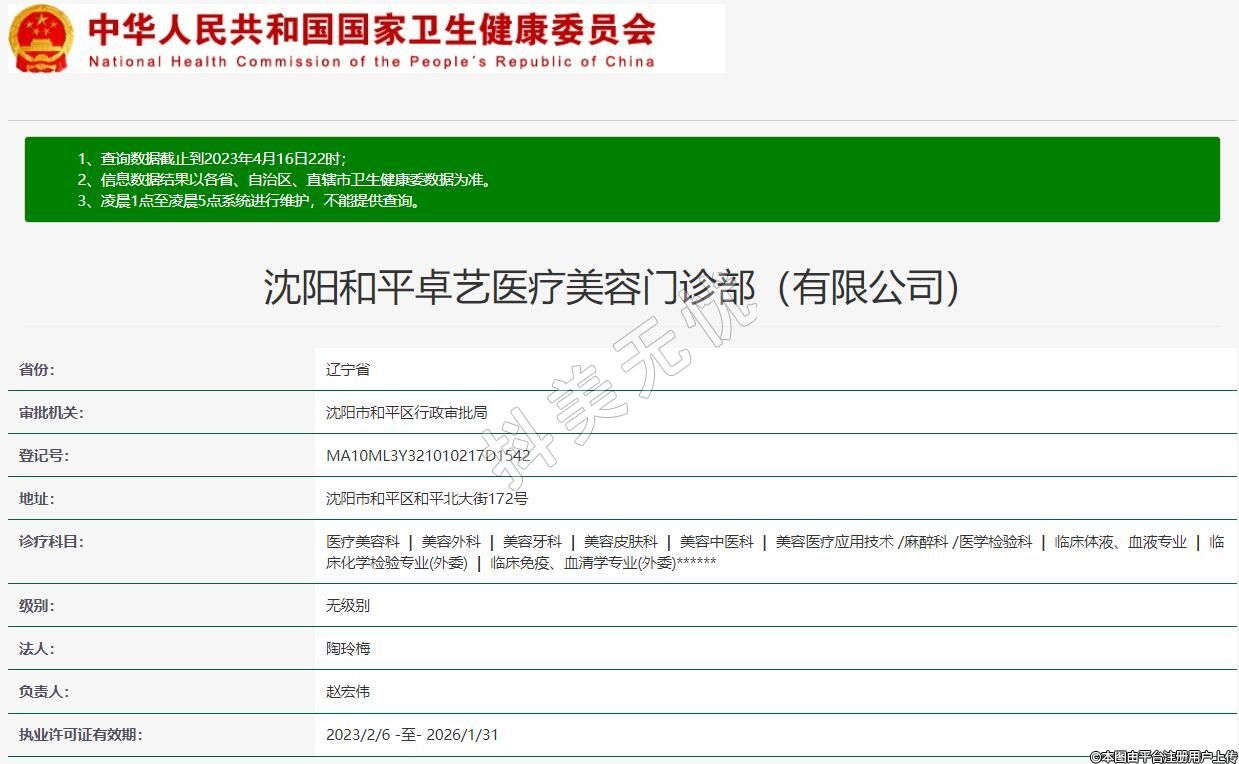Click the 诊疗科目 field label
This screenshot has width=1239, height=764.
pyautogui.click(x=51, y=541)
